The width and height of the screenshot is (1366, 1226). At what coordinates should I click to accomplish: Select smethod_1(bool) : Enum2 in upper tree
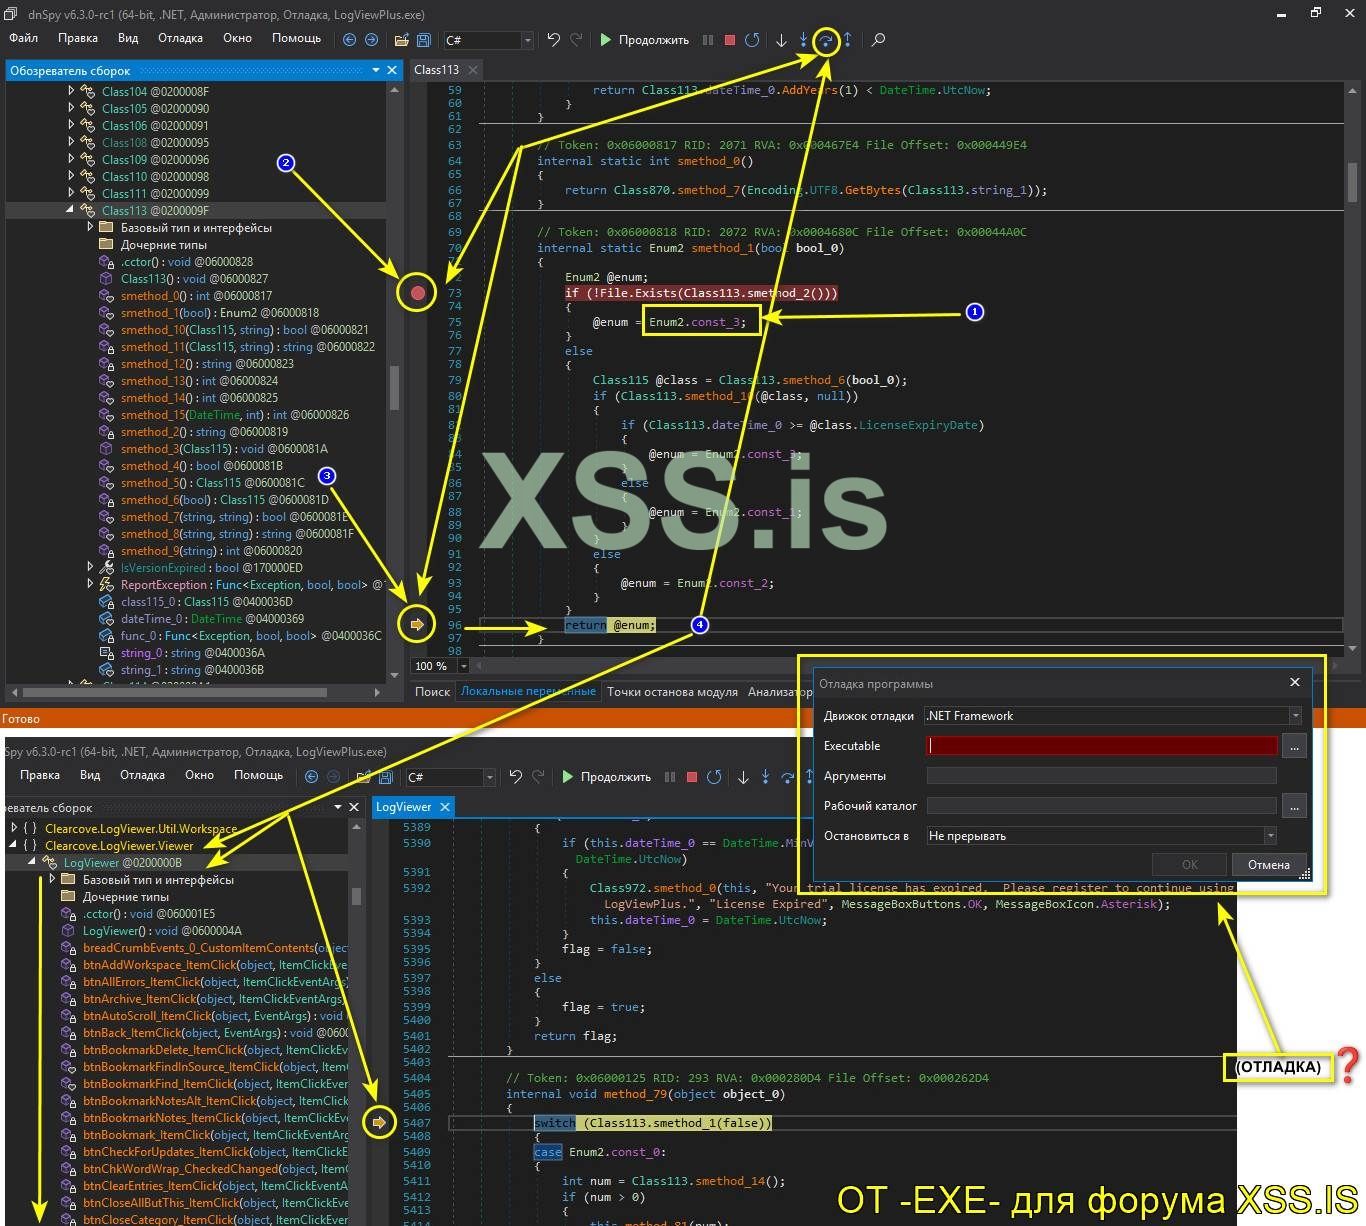[220, 313]
